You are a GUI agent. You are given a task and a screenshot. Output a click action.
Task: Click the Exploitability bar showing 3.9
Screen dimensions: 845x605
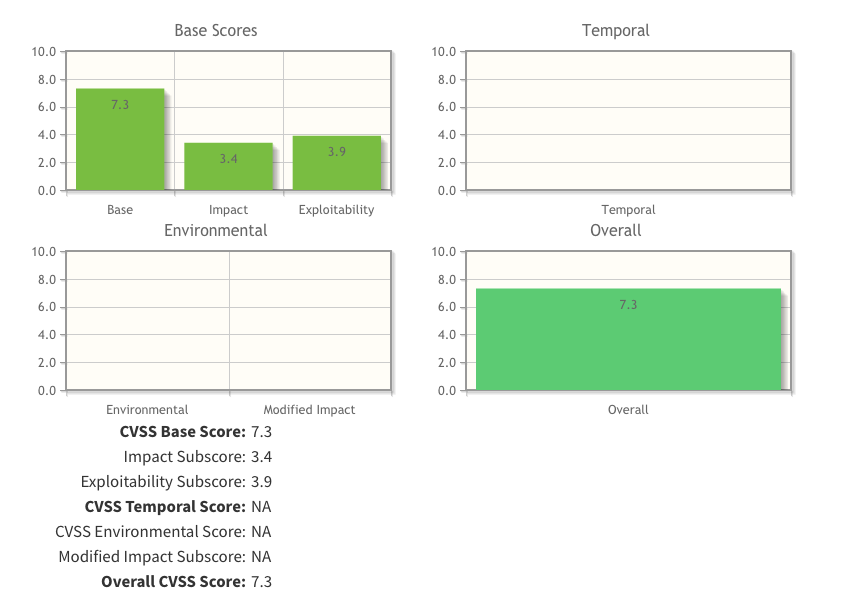click(337, 163)
